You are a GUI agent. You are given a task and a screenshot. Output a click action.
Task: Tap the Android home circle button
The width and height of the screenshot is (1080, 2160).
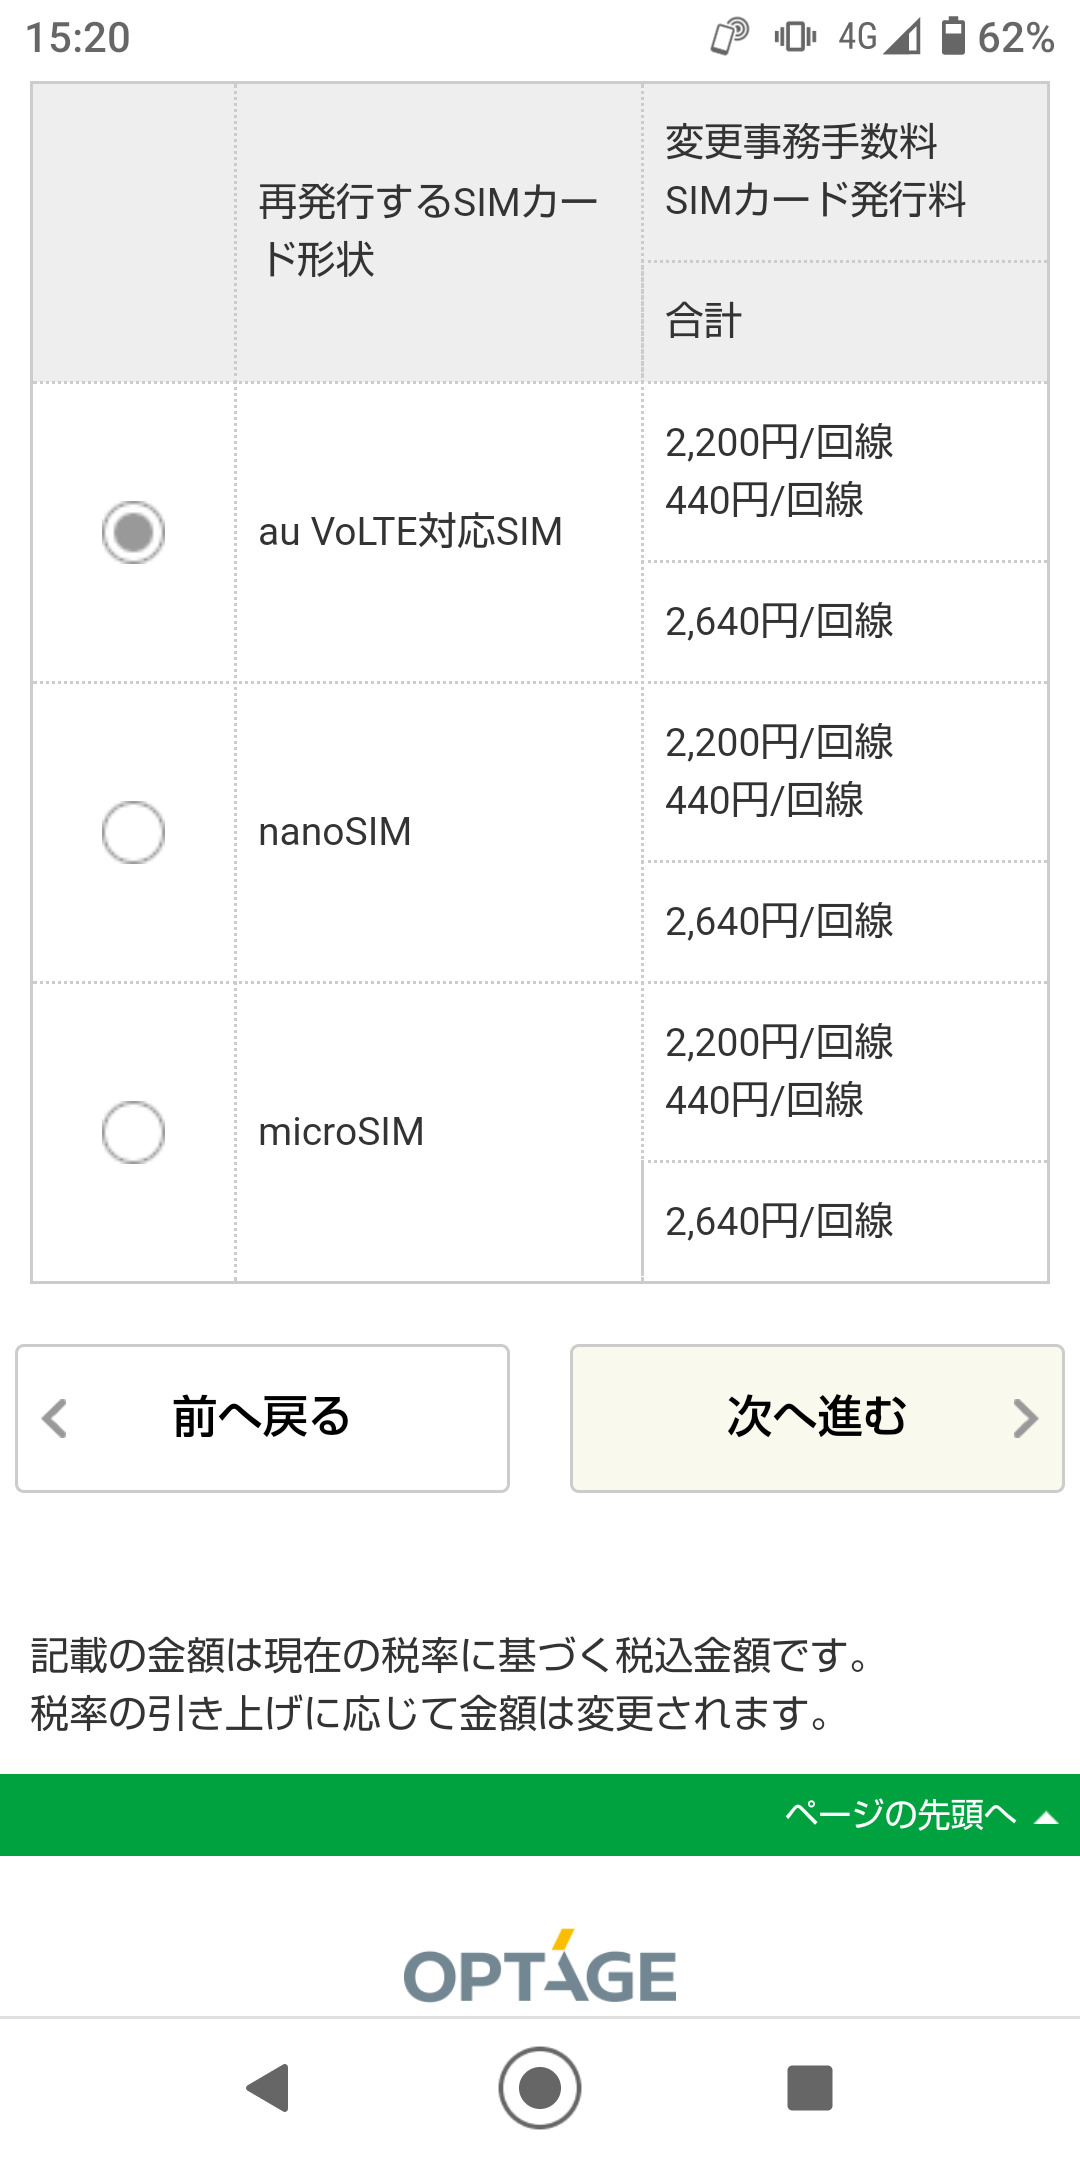(x=540, y=2088)
